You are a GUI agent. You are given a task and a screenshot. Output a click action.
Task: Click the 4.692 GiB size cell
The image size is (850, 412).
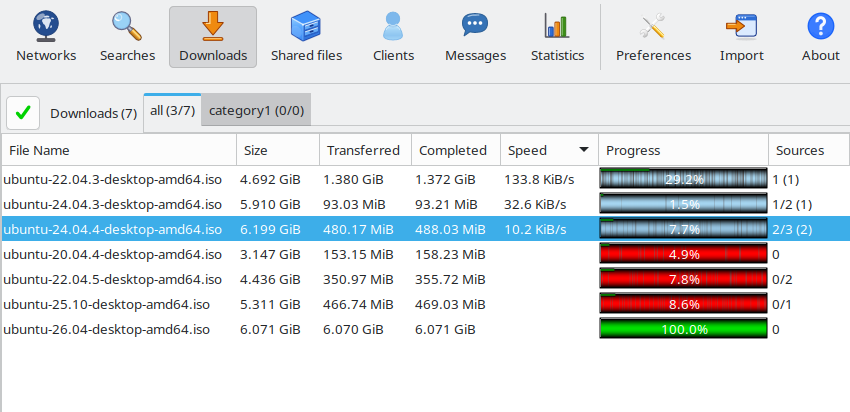point(270,179)
